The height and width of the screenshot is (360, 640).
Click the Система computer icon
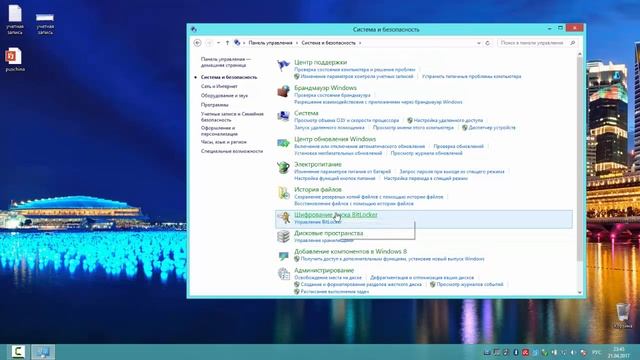tap(283, 116)
